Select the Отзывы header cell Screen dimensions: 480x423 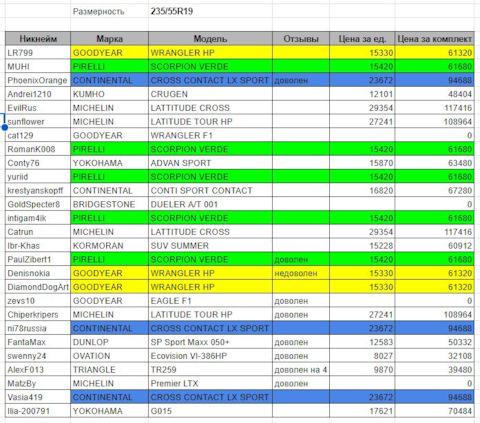click(301, 39)
